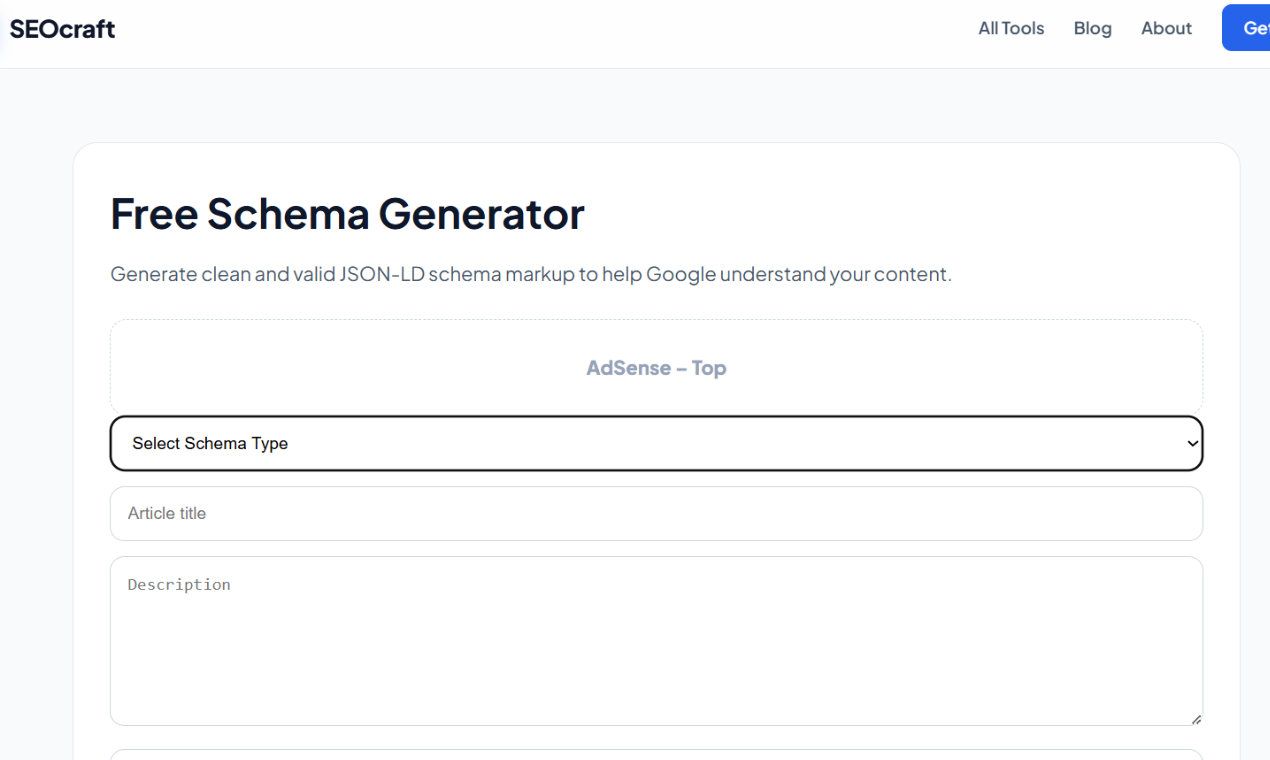Click the word Google in the subtitle
1270x760 pixels.
point(680,274)
